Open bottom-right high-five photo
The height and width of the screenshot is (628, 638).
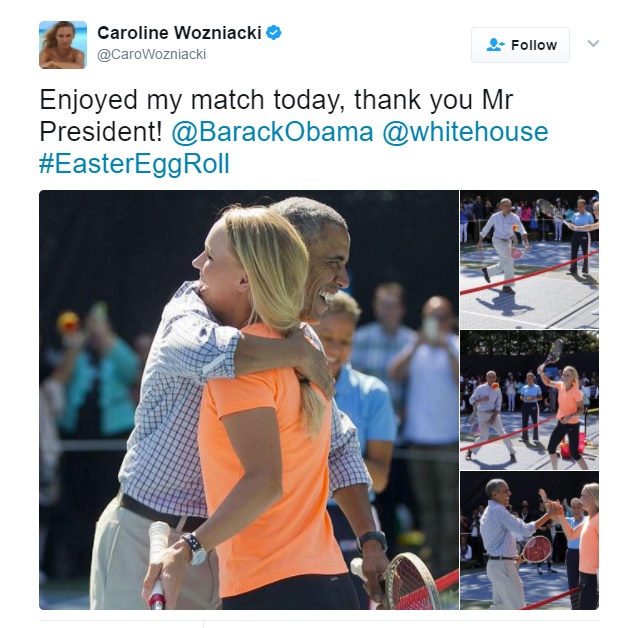[529, 540]
